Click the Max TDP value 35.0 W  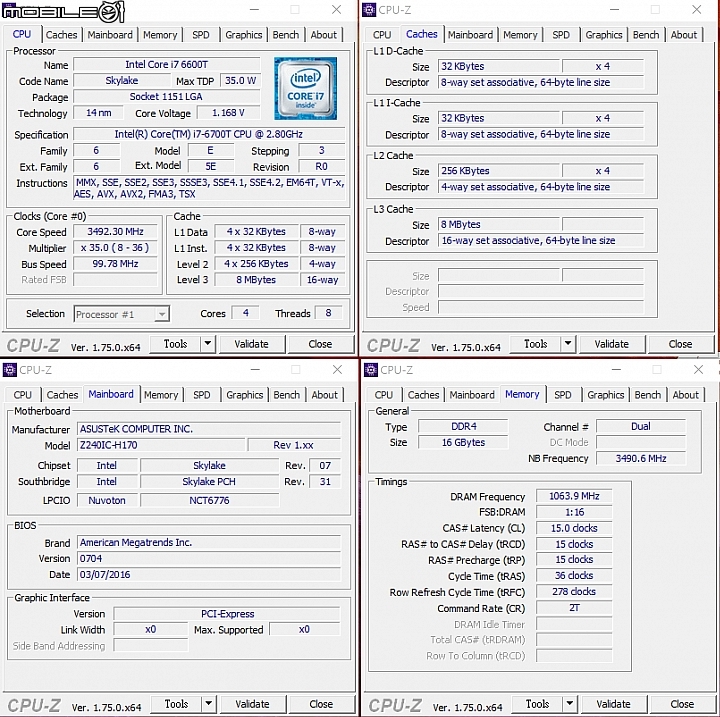click(240, 81)
